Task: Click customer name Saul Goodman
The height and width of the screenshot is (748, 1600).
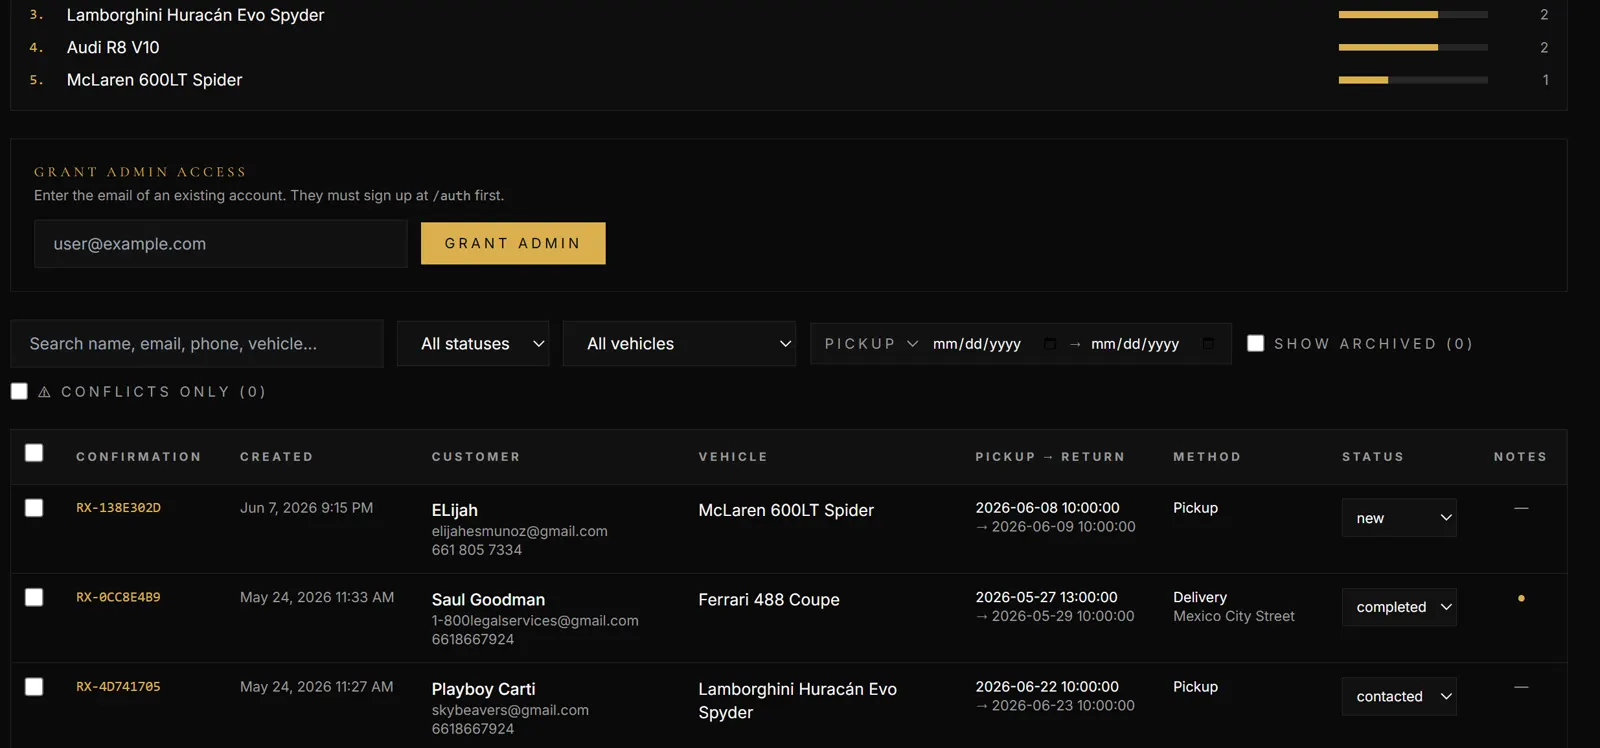Action: (488, 600)
